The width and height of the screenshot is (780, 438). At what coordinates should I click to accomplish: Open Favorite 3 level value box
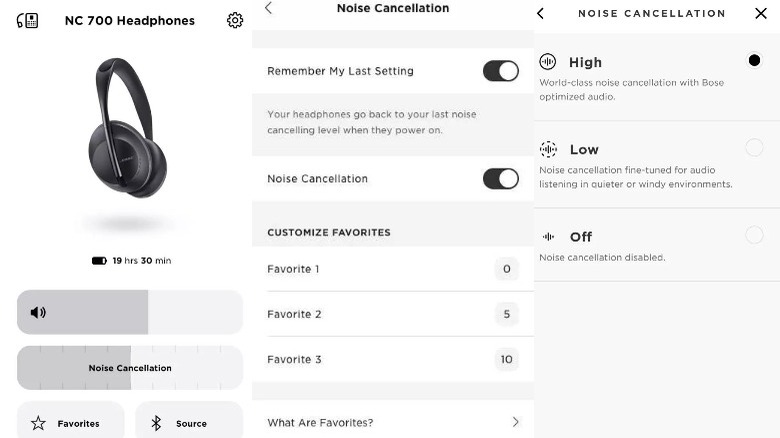tap(506, 359)
